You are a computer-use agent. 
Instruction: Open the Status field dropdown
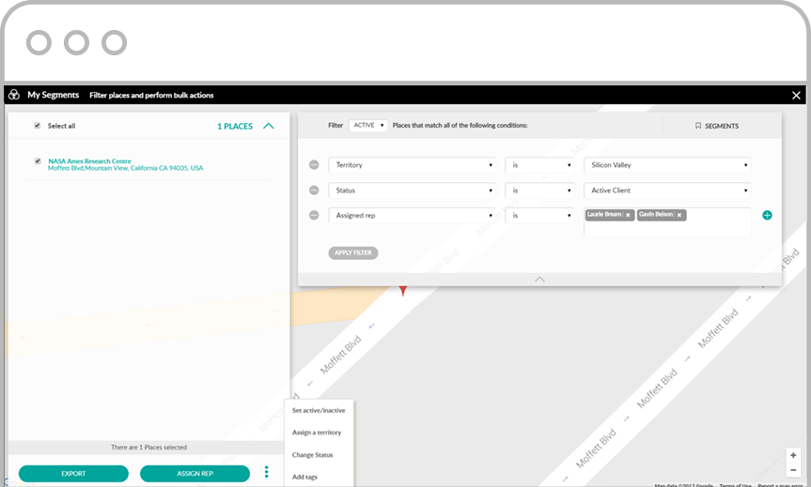(412, 190)
